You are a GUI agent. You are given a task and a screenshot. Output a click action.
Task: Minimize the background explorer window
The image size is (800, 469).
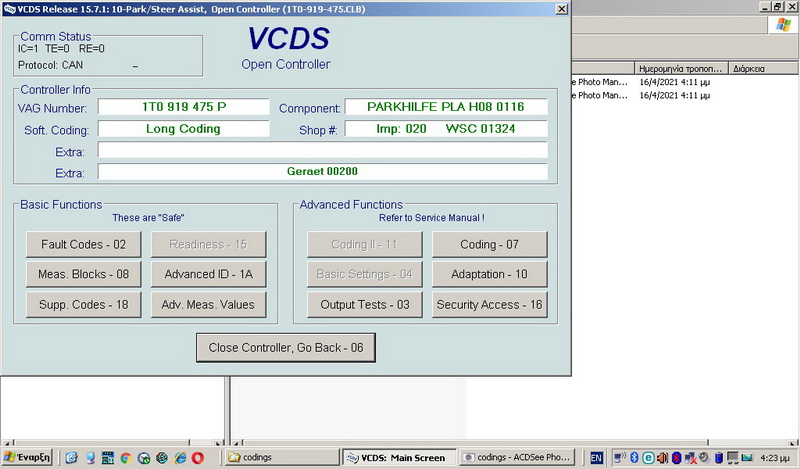[764, 7]
